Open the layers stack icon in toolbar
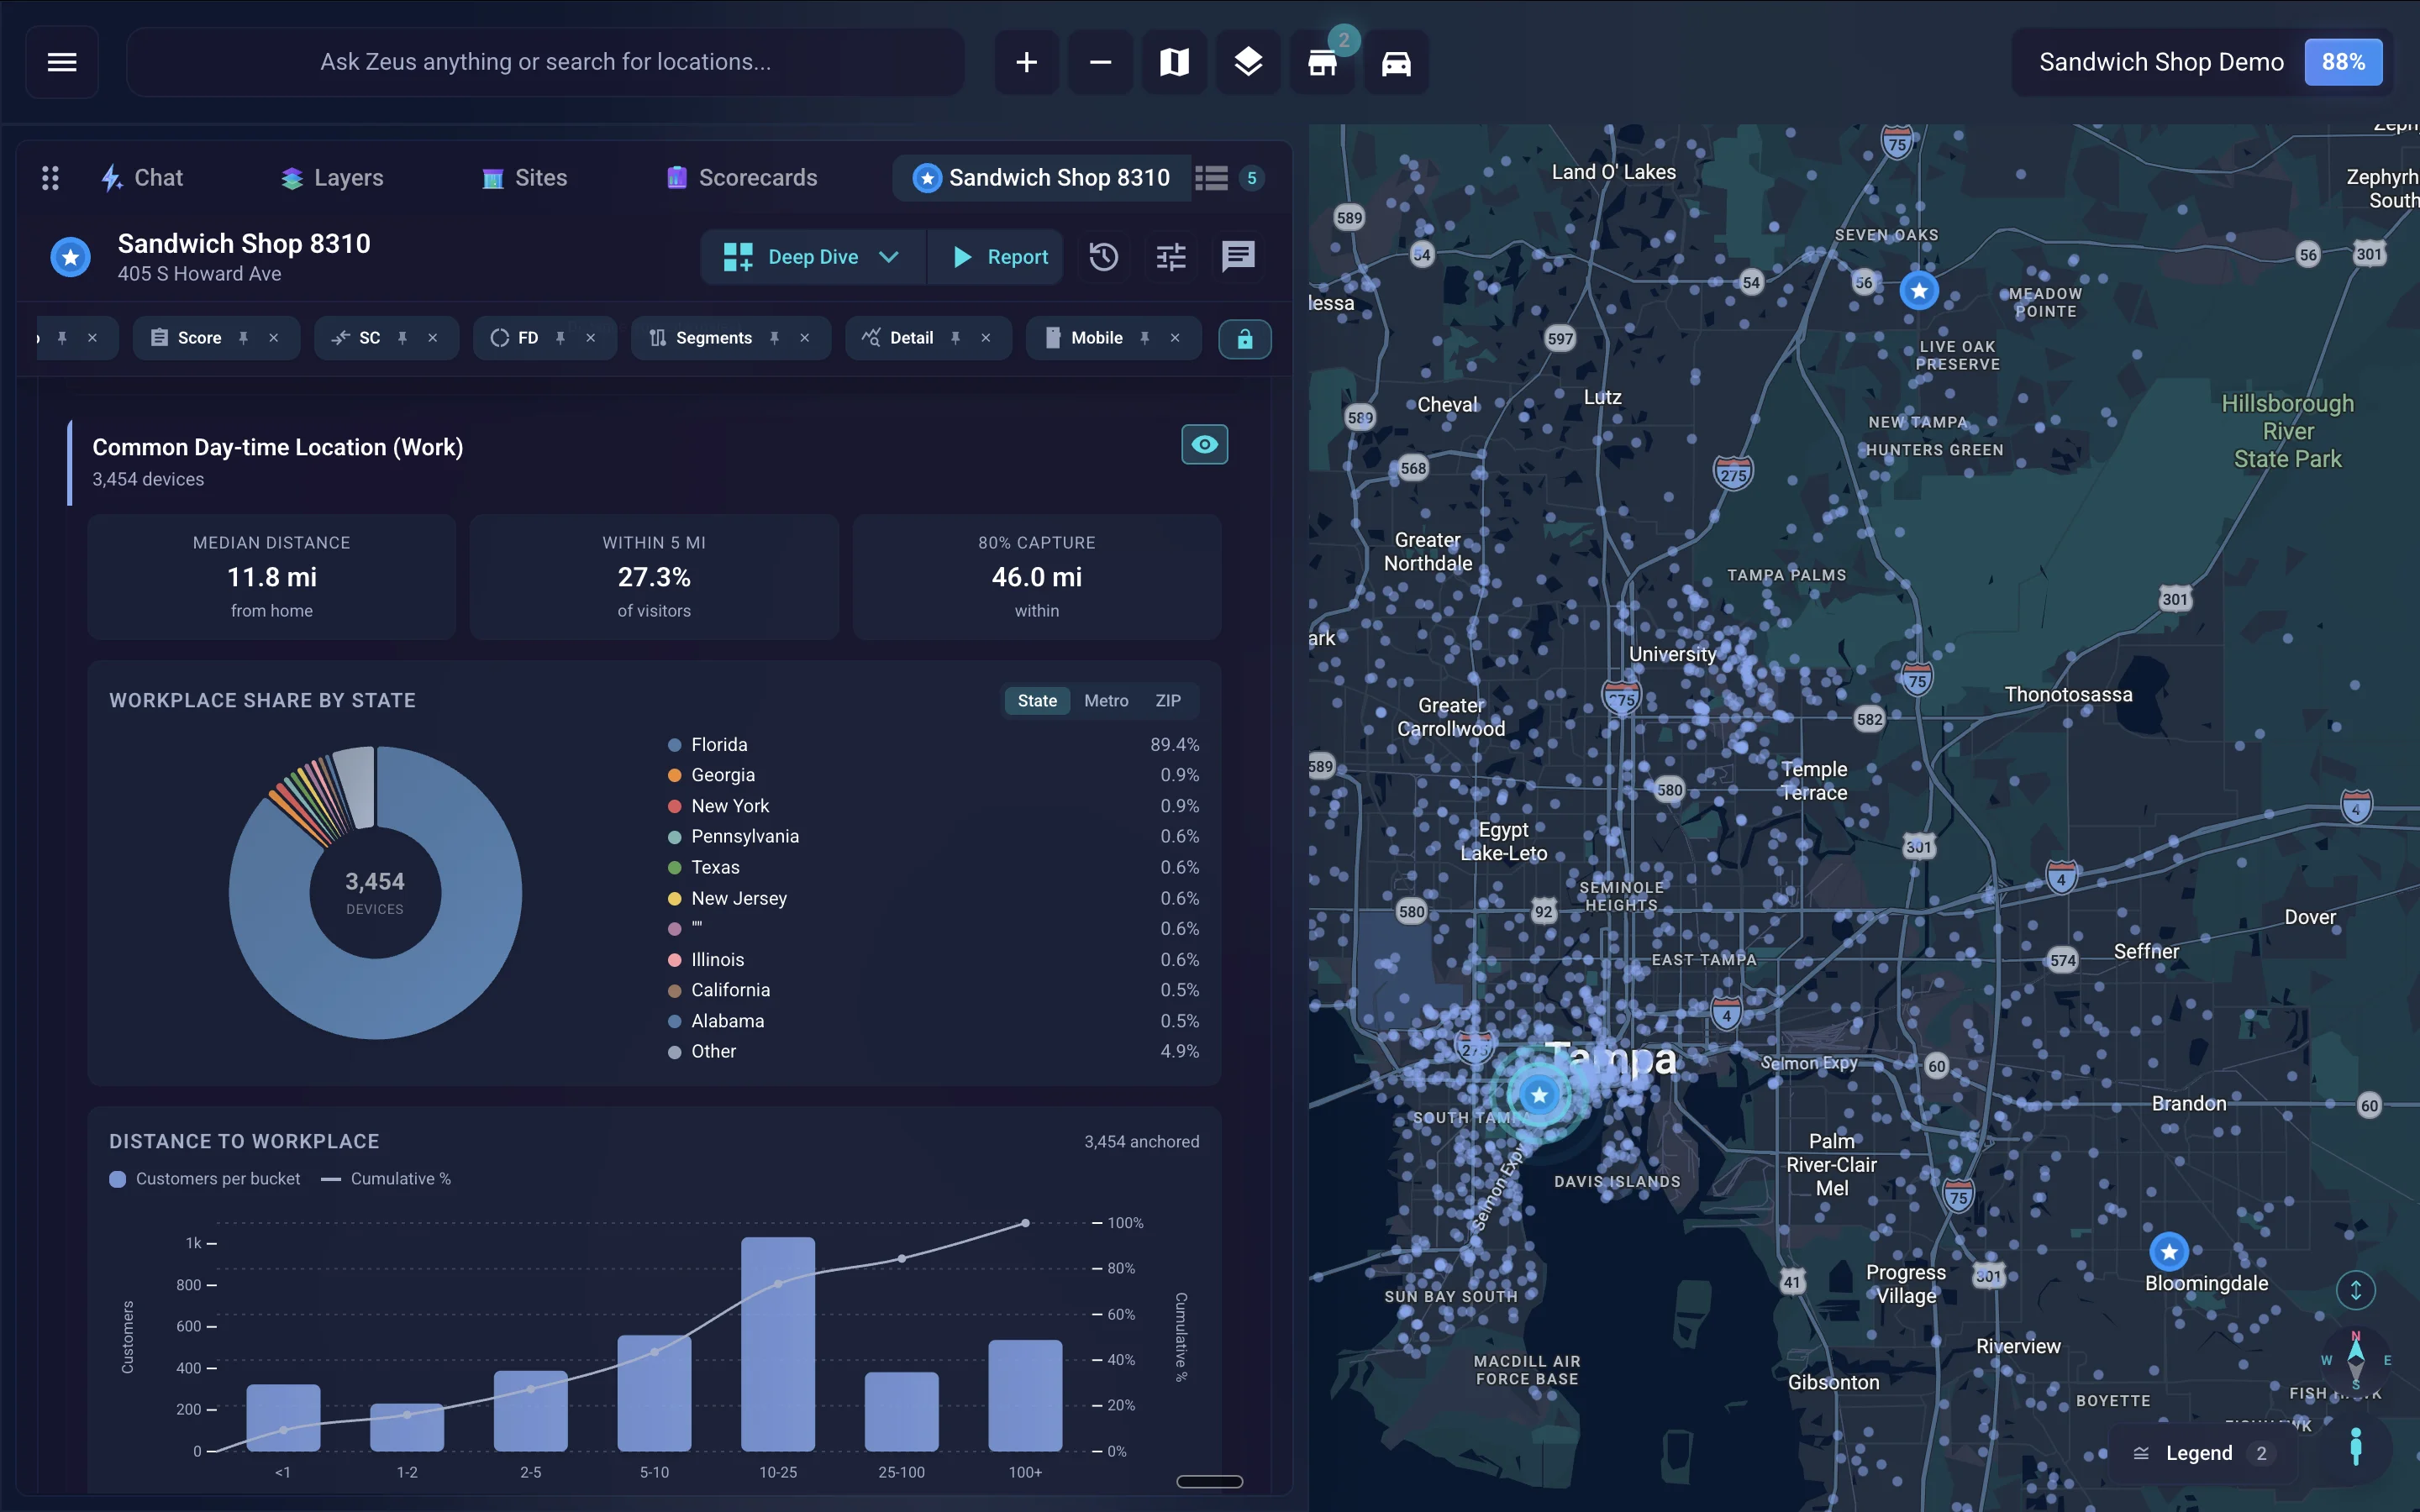2420x1512 pixels. [x=1248, y=62]
